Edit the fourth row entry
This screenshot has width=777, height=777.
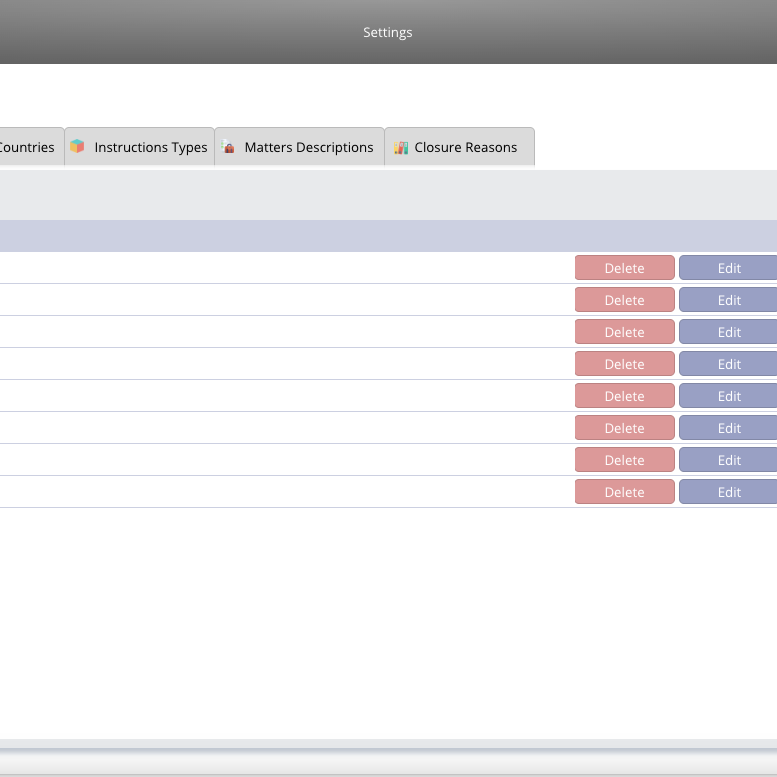point(728,364)
